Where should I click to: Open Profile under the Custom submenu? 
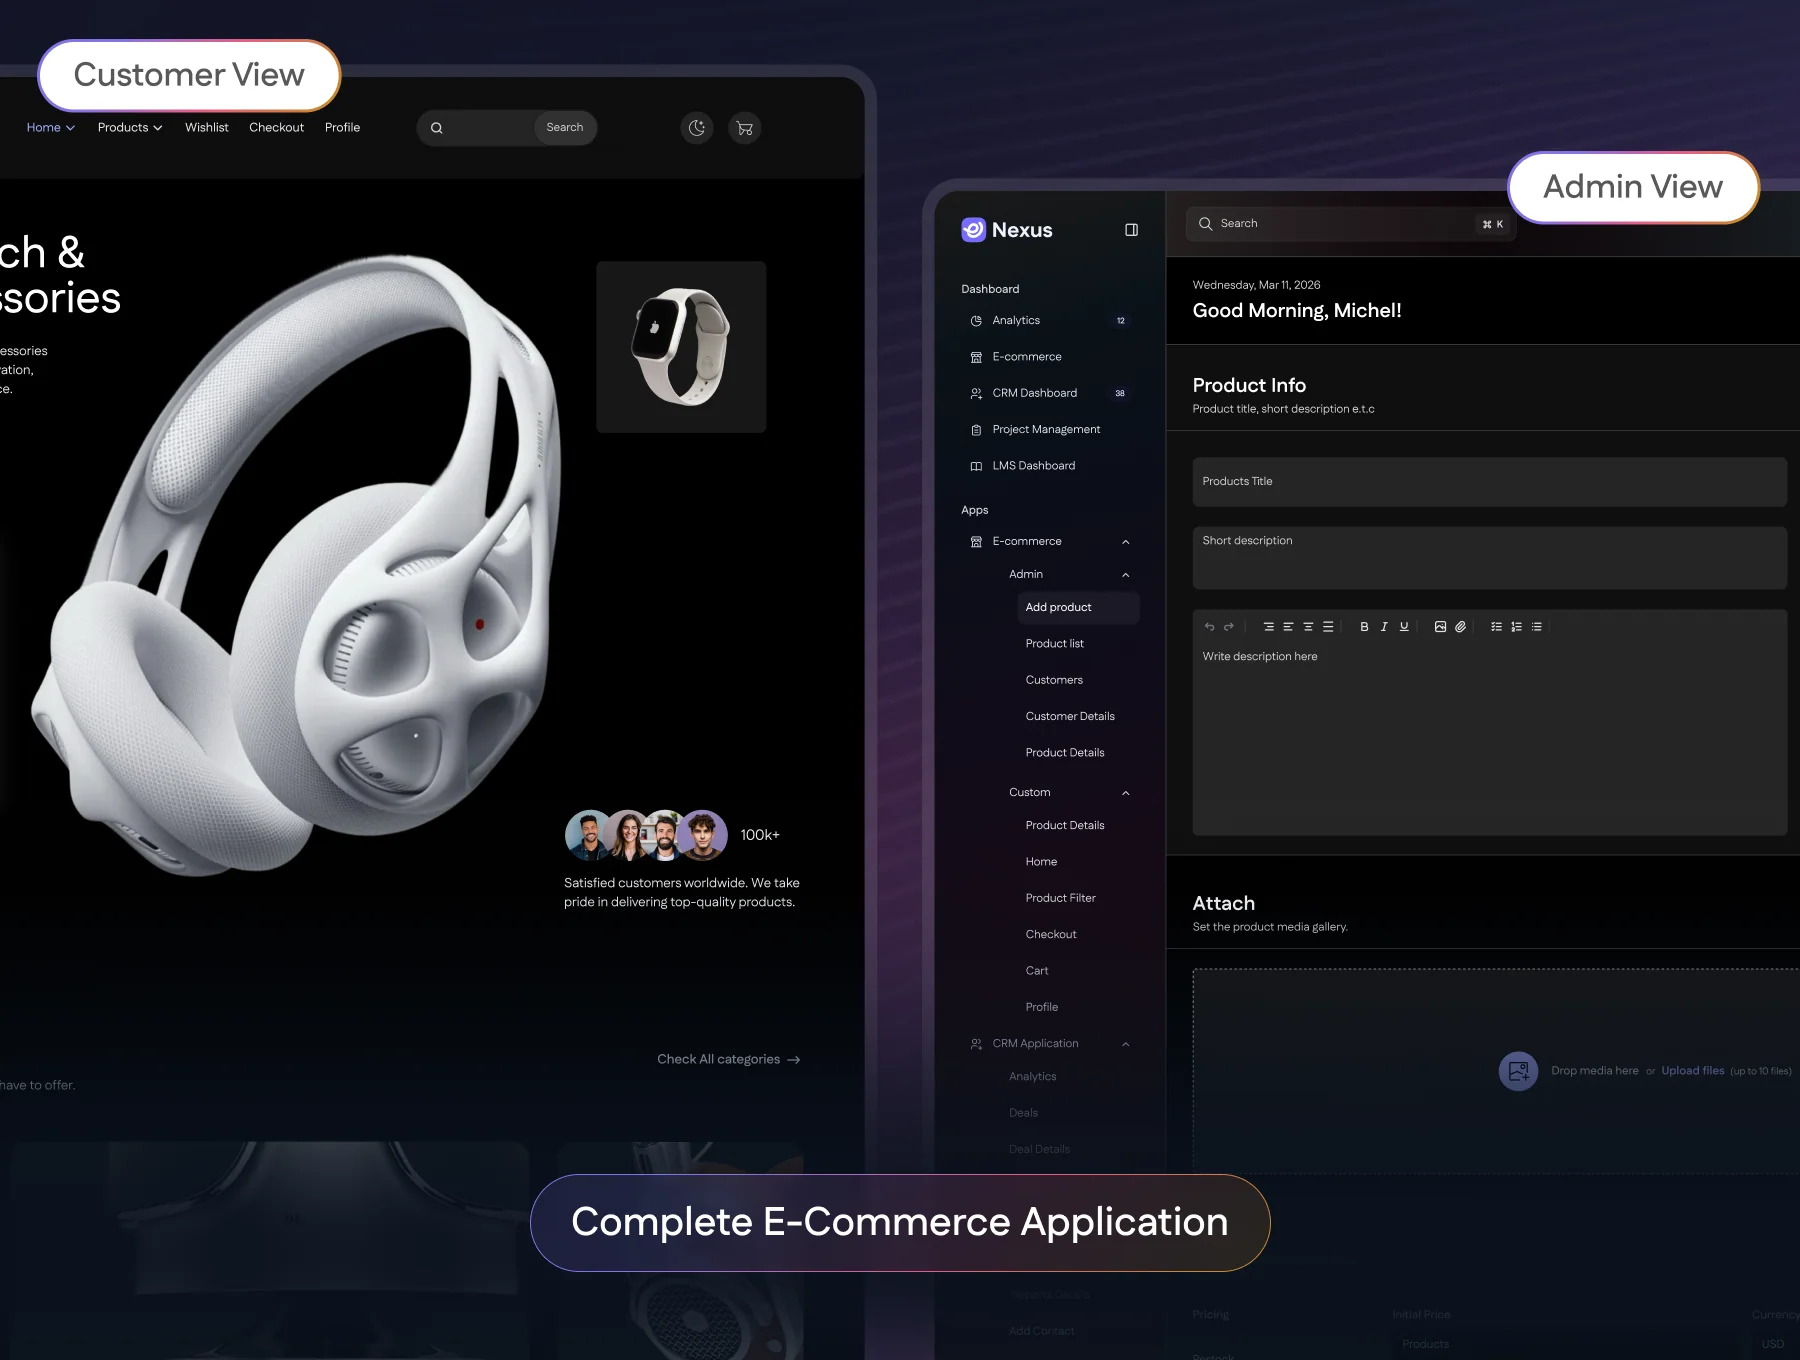pos(1042,1007)
